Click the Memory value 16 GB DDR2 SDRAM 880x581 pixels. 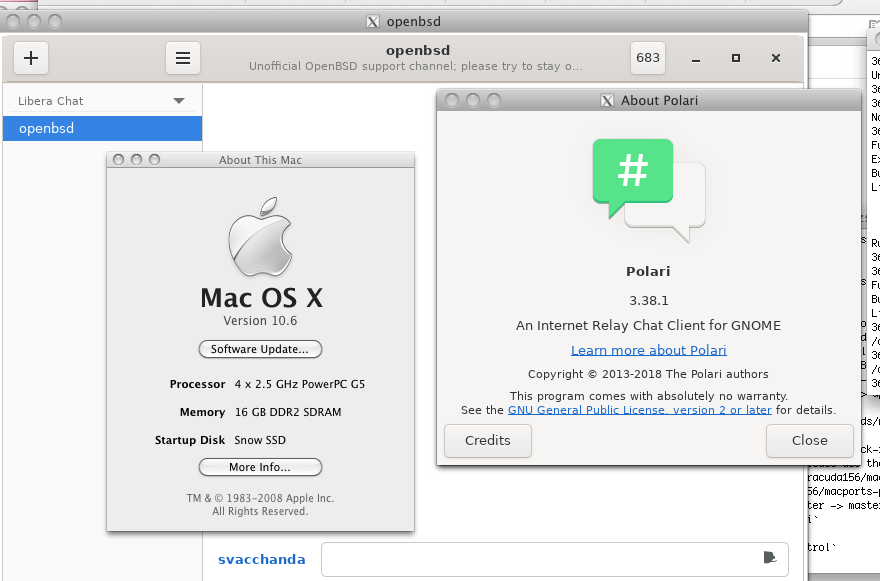click(x=288, y=413)
